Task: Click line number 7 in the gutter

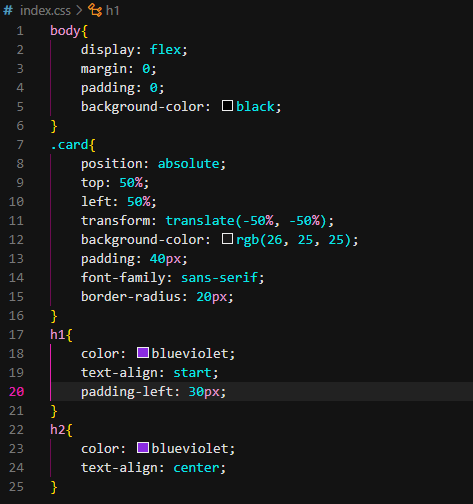Action: (20, 145)
